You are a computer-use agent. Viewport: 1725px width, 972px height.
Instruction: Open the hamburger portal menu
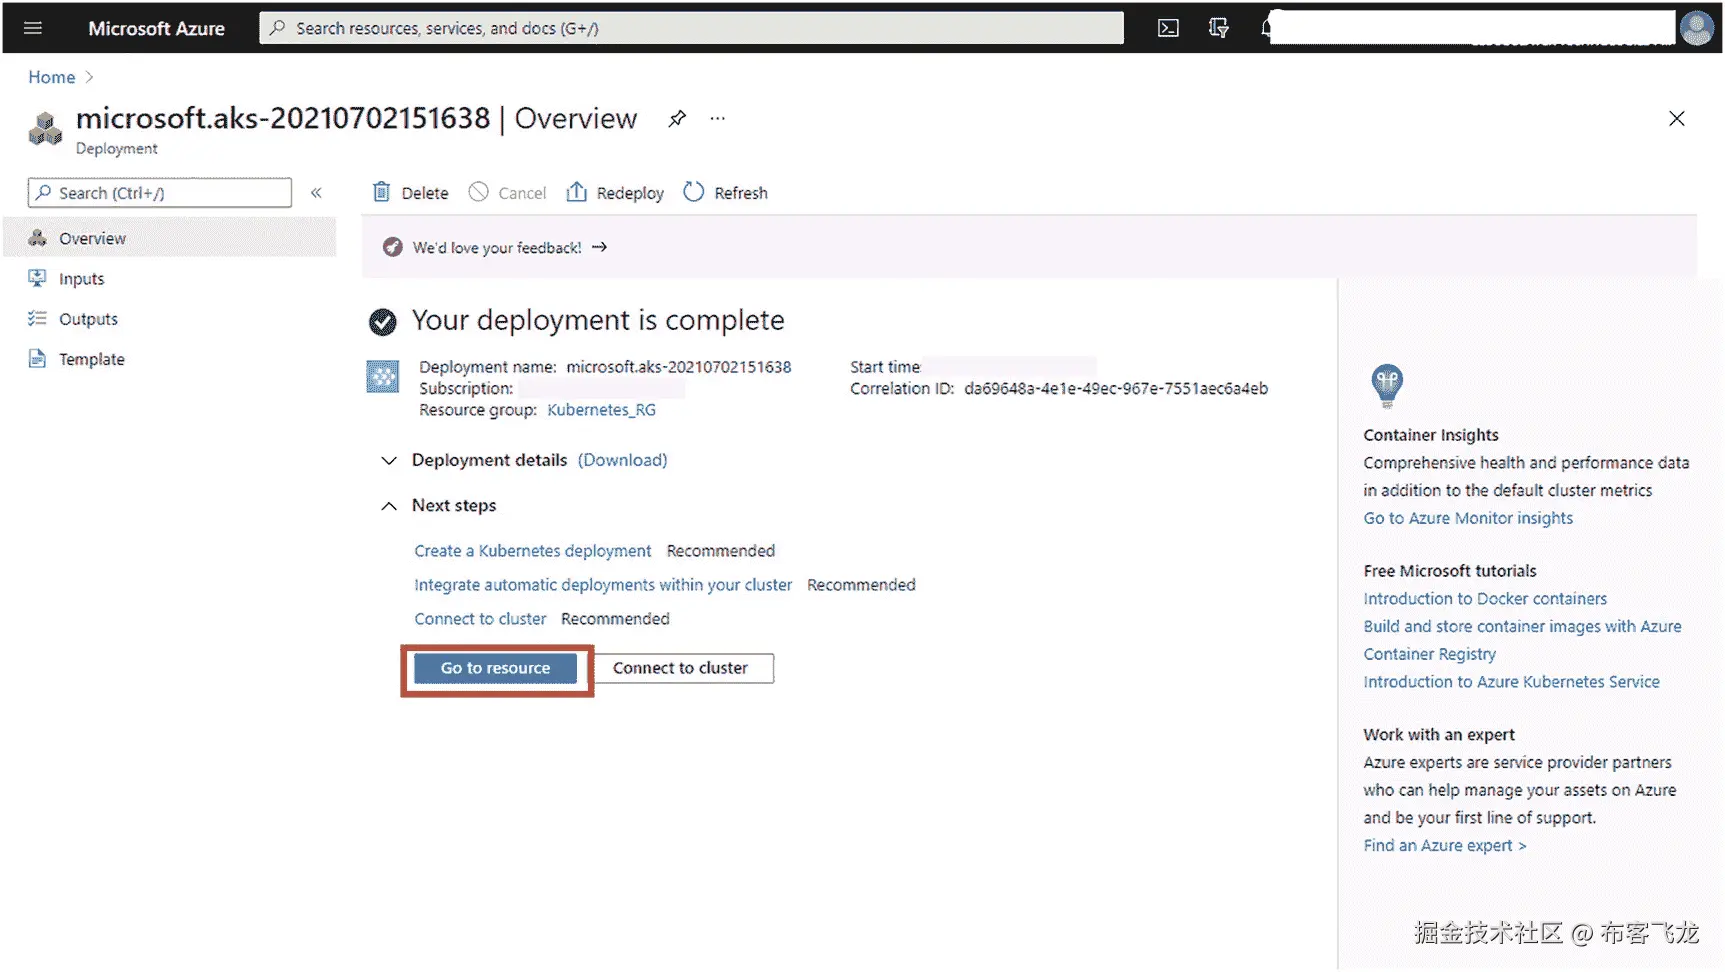click(33, 28)
